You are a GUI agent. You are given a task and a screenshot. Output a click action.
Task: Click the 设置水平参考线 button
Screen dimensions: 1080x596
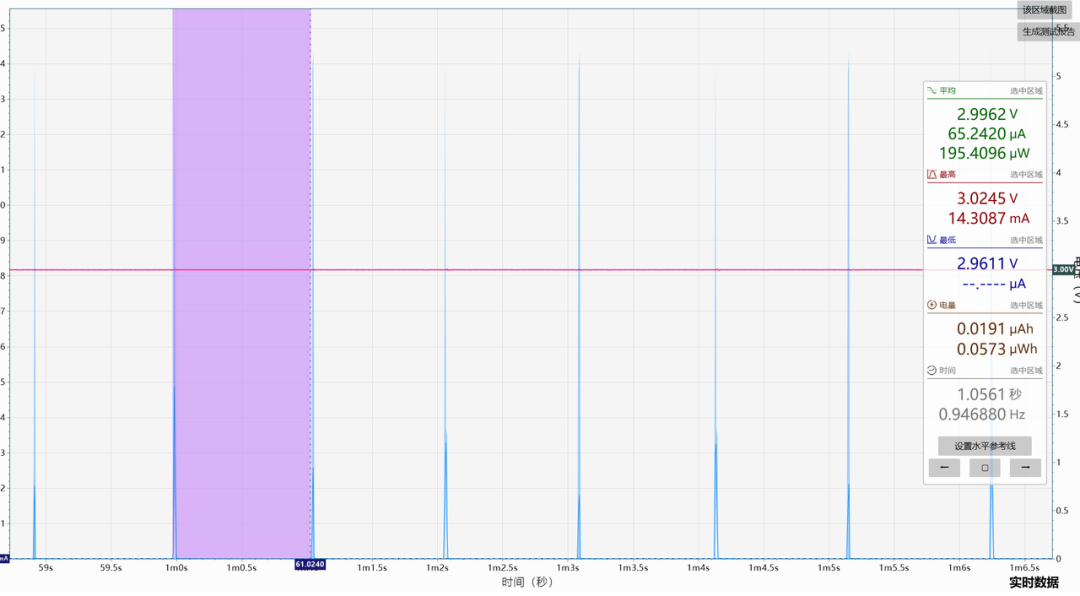pos(984,444)
